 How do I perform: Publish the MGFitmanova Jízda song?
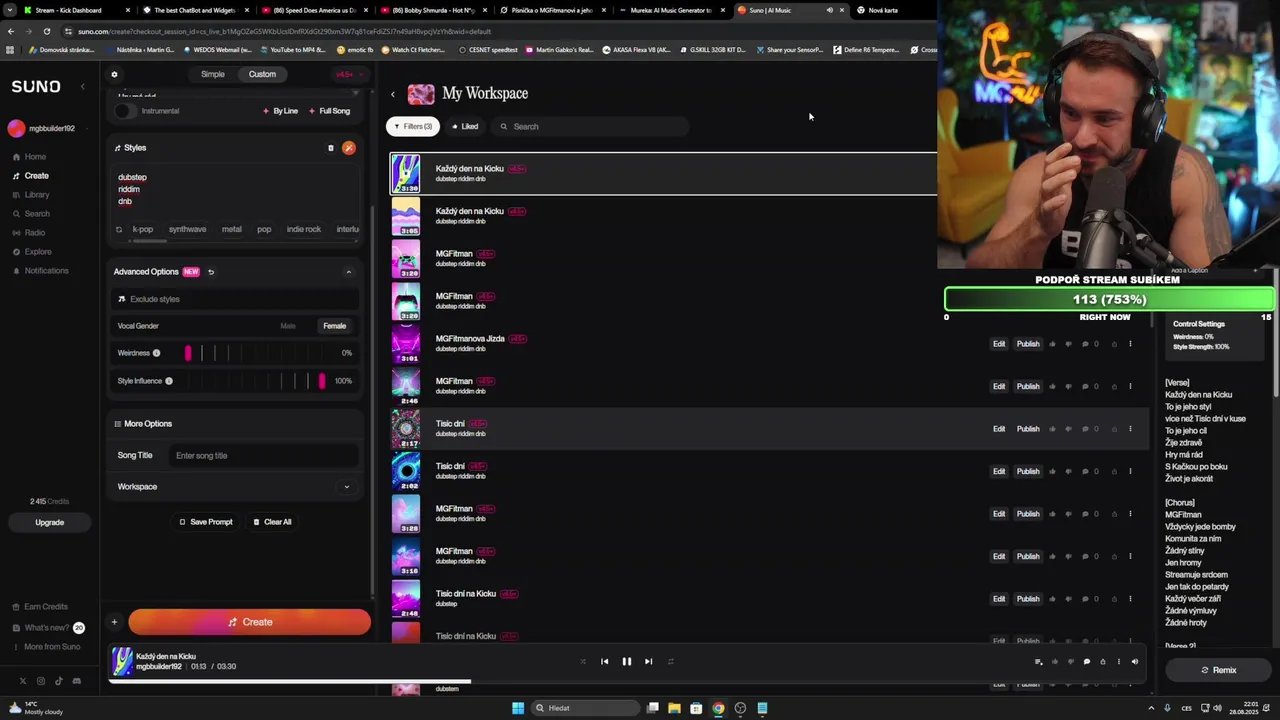(1028, 344)
